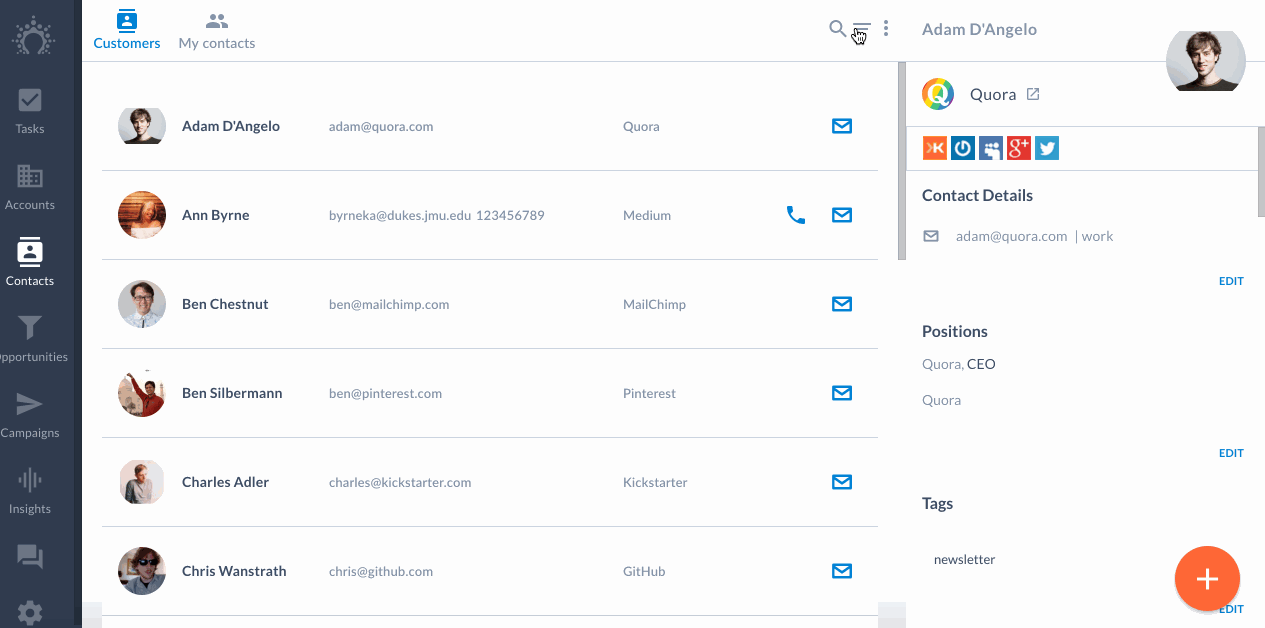Open Campaigns from the sidebar

(30, 414)
